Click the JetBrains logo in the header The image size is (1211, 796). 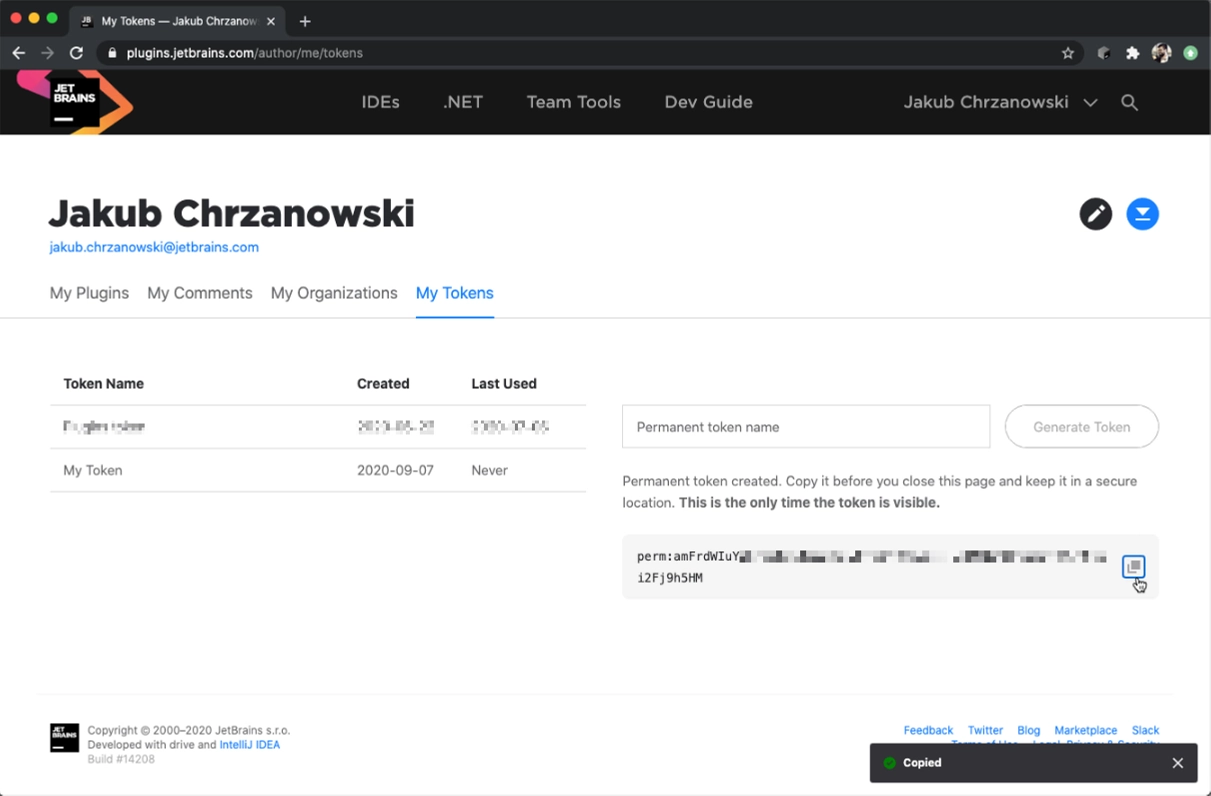click(75, 101)
